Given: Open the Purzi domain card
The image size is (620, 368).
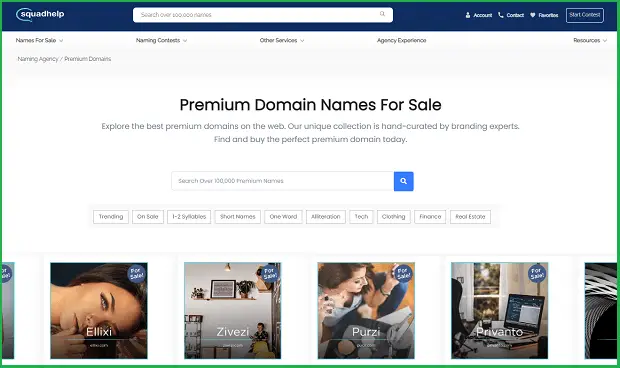Looking at the screenshot, I should pyautogui.click(x=366, y=311).
